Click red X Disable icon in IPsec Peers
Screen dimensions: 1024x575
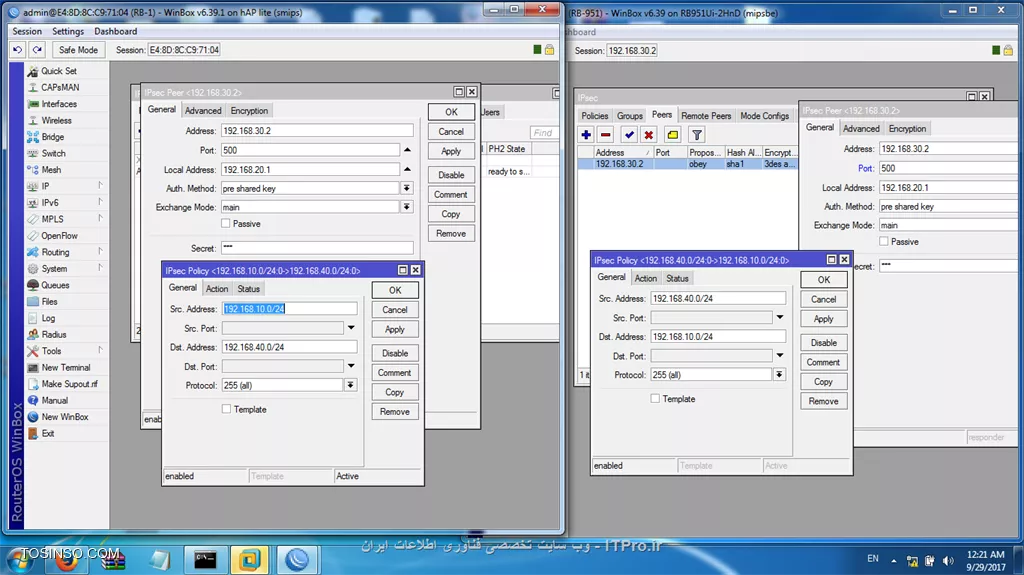click(x=648, y=135)
